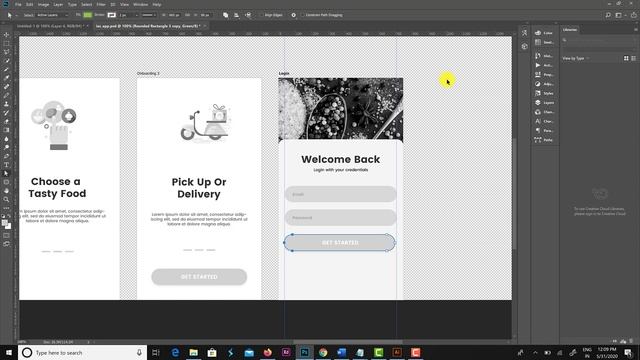Select the Eyedropper tool
This screenshot has width=640, height=360.
6,78
